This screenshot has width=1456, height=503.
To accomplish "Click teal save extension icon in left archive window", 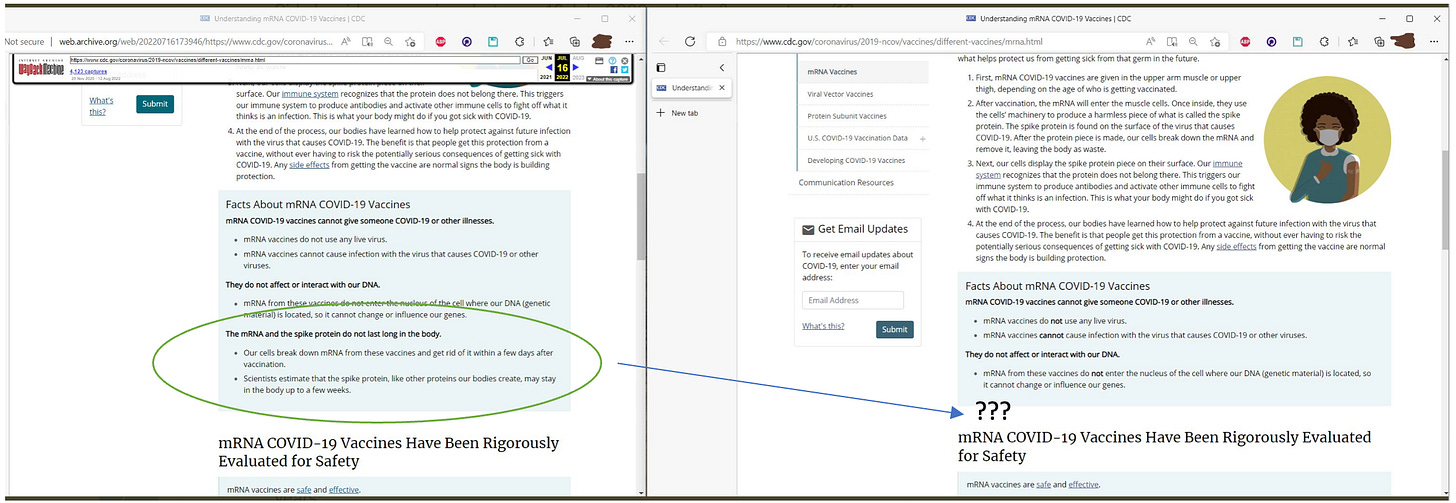I will tap(493, 42).
